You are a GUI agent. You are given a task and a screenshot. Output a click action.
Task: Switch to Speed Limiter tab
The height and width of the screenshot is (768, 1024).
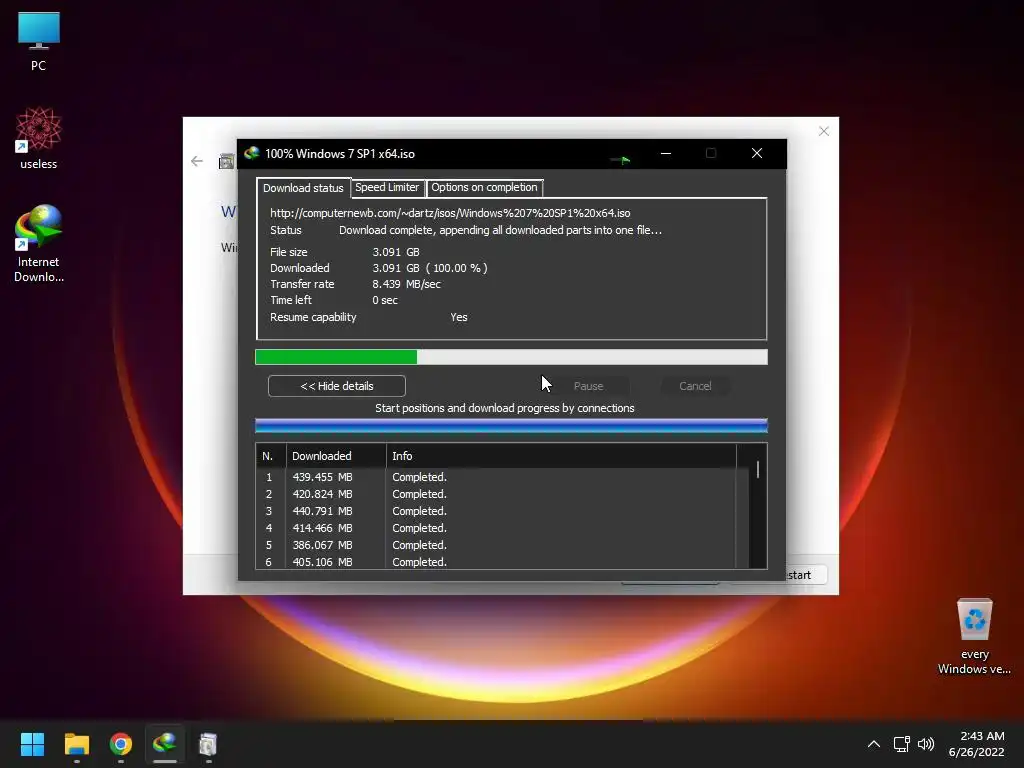pos(387,187)
